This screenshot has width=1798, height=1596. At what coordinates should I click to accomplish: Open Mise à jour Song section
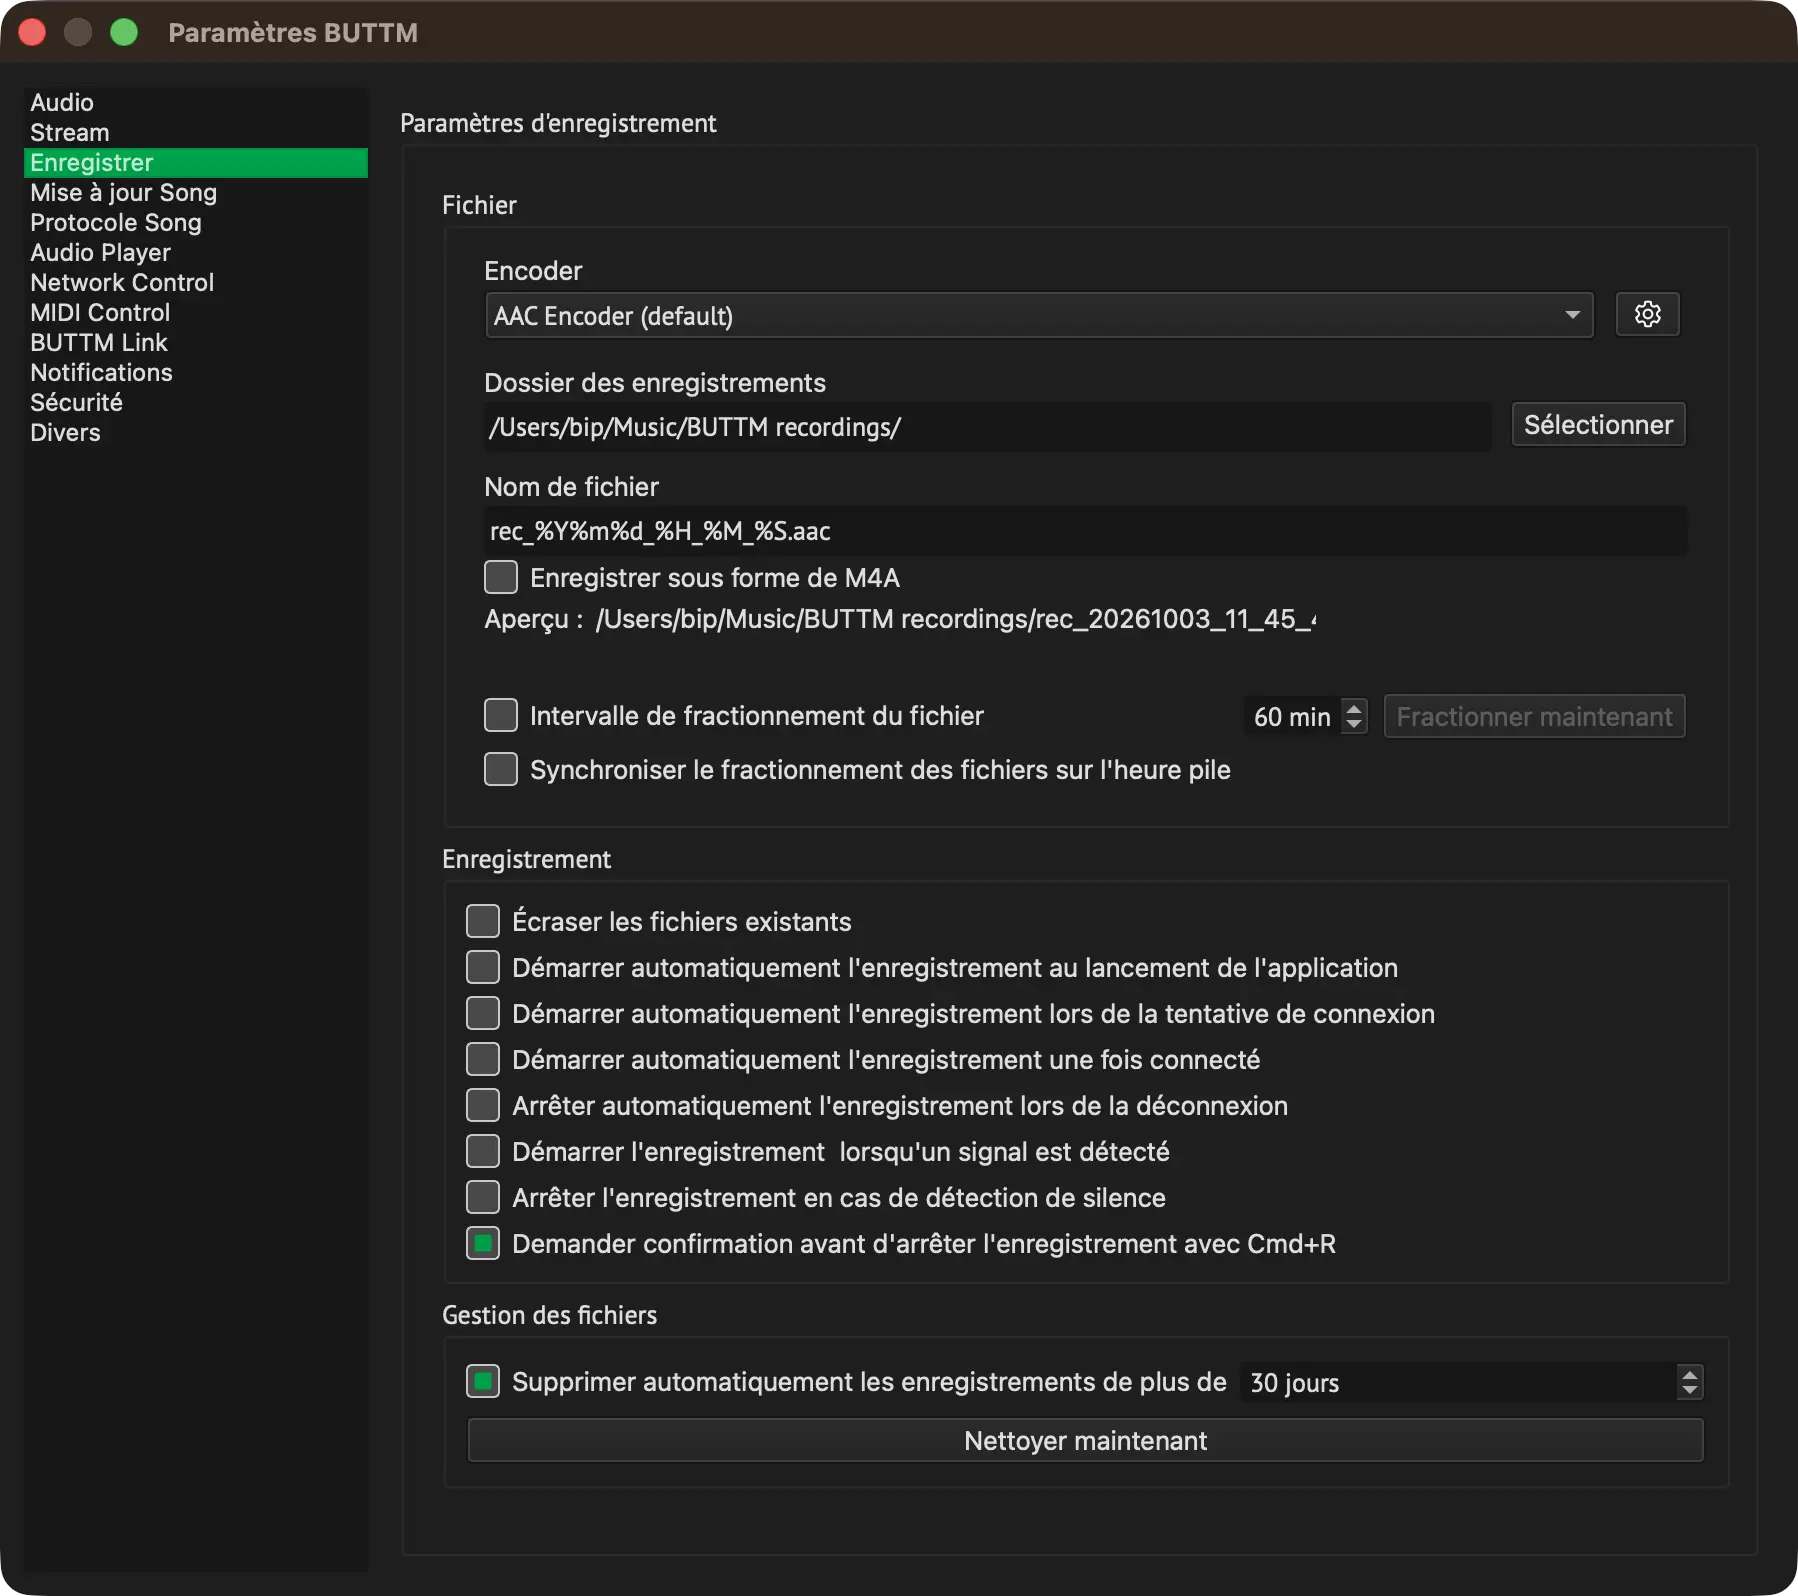click(196, 193)
